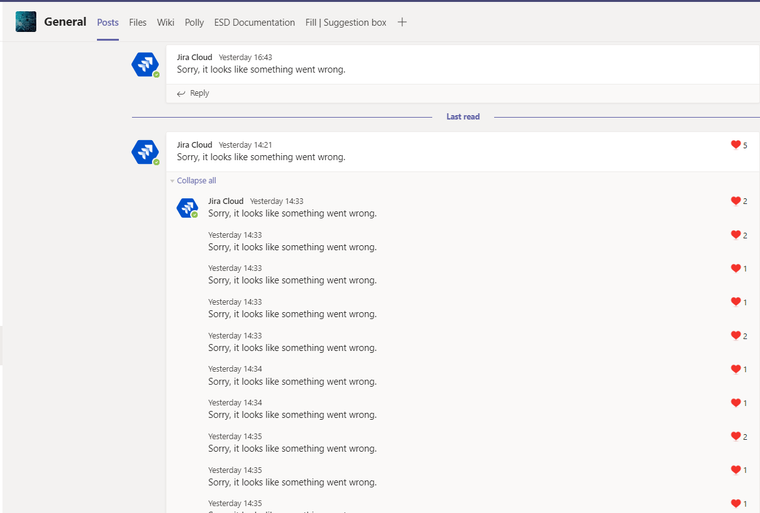The height and width of the screenshot is (513, 760).
Task: Click the Last read marker label
Action: (463, 117)
